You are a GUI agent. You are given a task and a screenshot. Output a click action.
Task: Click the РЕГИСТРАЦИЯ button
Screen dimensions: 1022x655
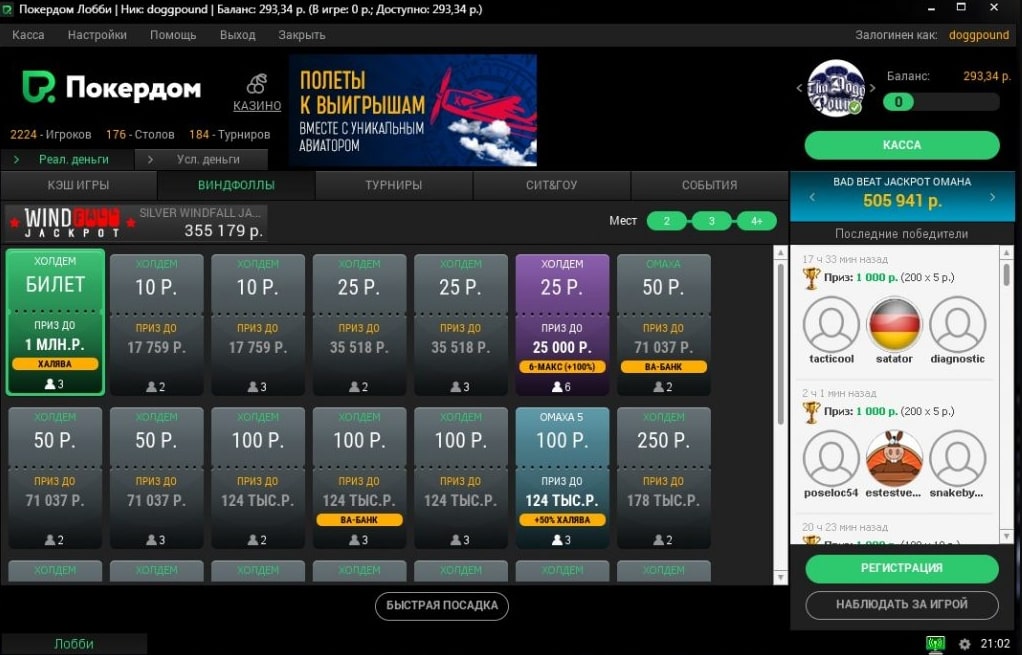point(901,568)
